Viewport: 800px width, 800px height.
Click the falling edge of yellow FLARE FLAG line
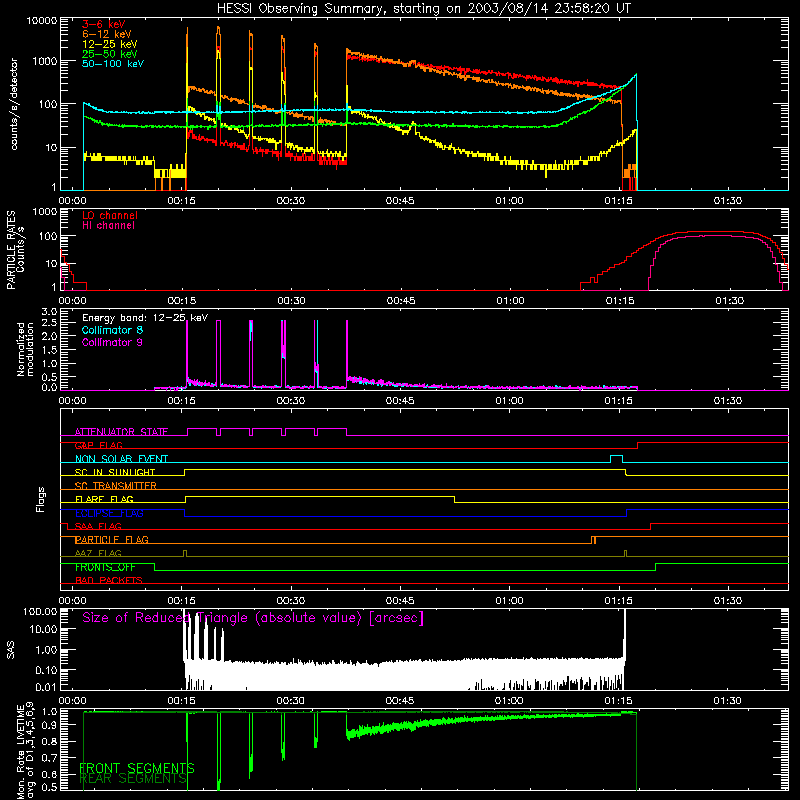454,499
